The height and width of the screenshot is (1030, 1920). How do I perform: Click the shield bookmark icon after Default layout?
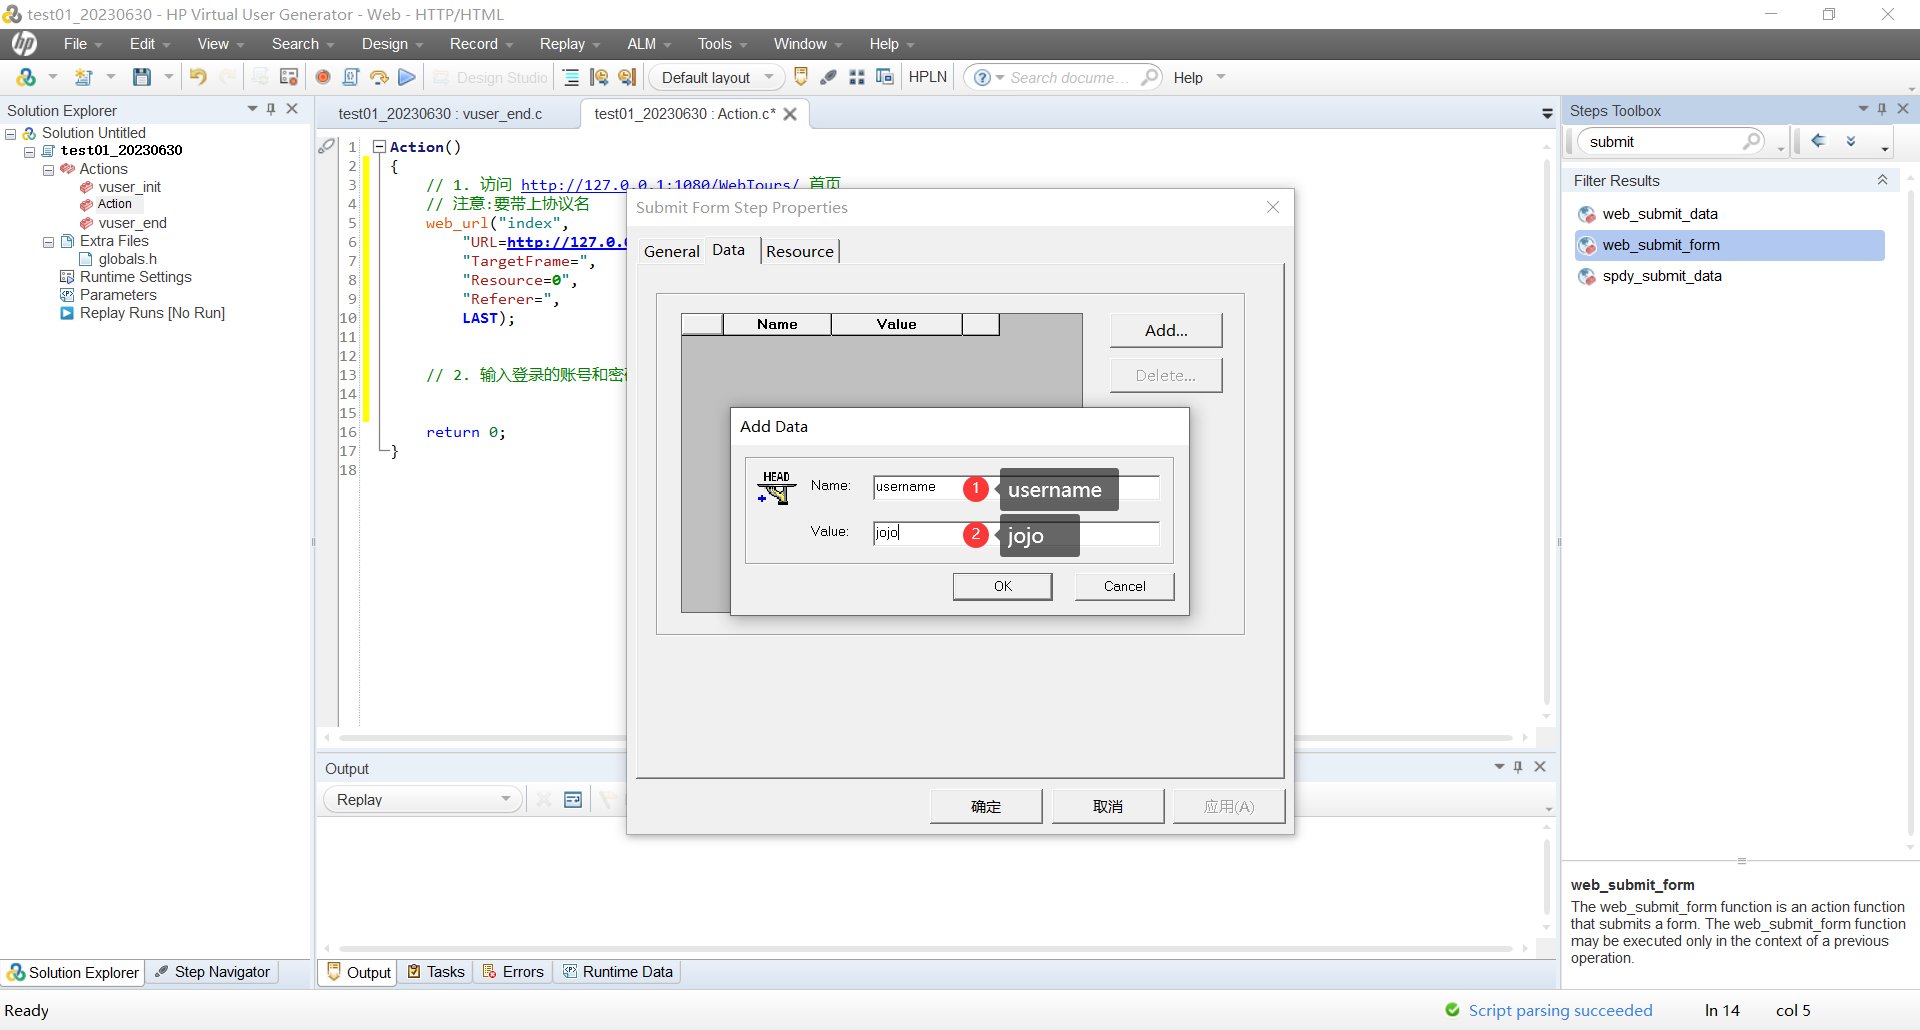coord(801,77)
